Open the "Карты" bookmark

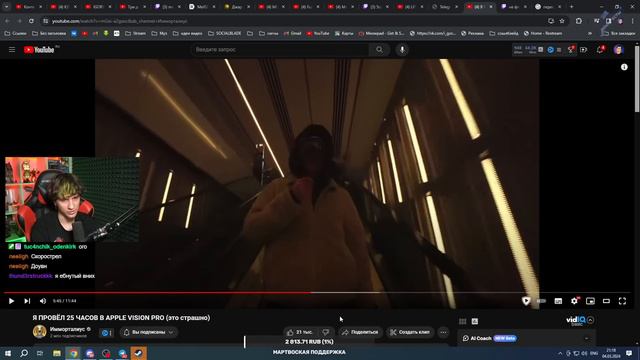[x=344, y=33]
